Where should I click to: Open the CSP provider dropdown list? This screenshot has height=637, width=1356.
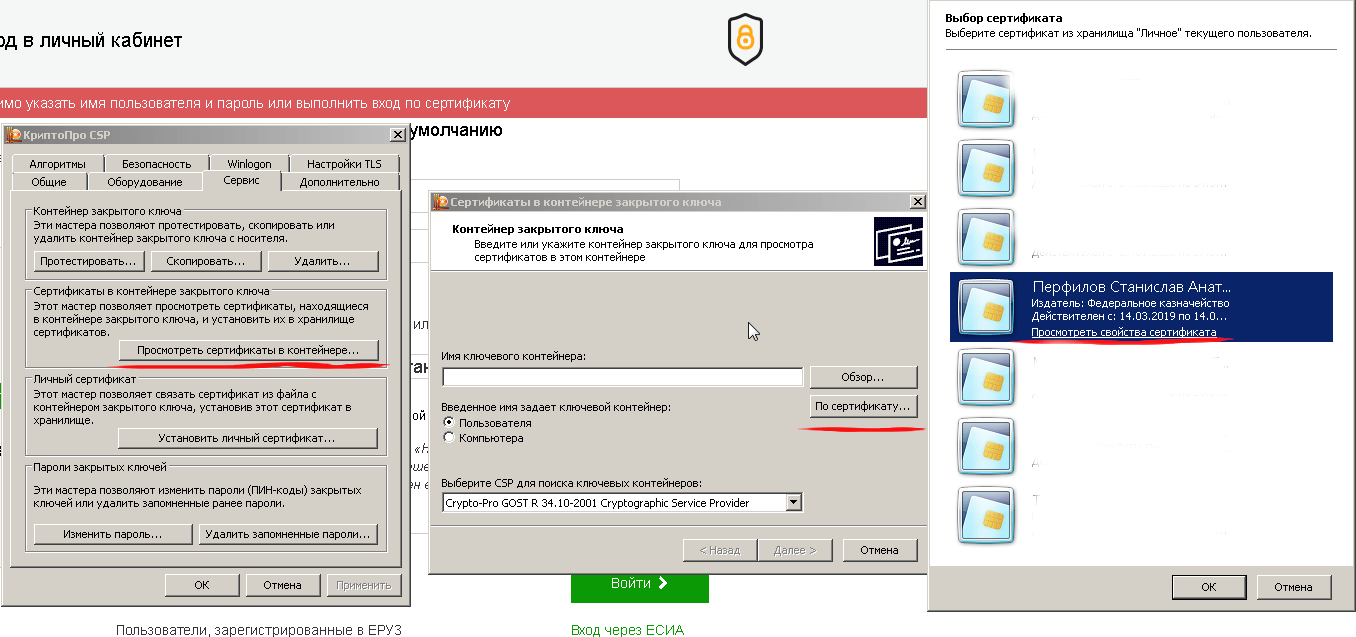[x=794, y=503]
